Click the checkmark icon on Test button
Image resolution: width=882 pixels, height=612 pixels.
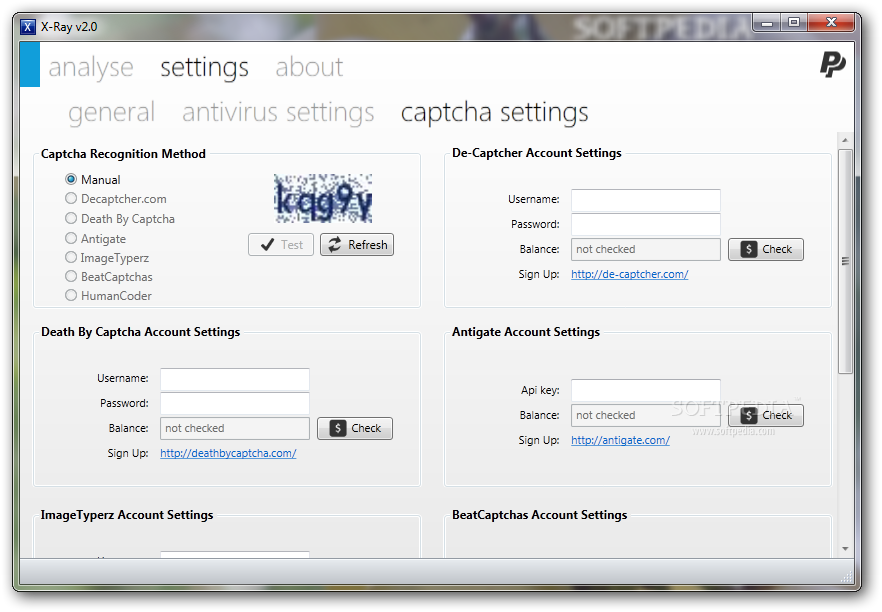(x=268, y=244)
